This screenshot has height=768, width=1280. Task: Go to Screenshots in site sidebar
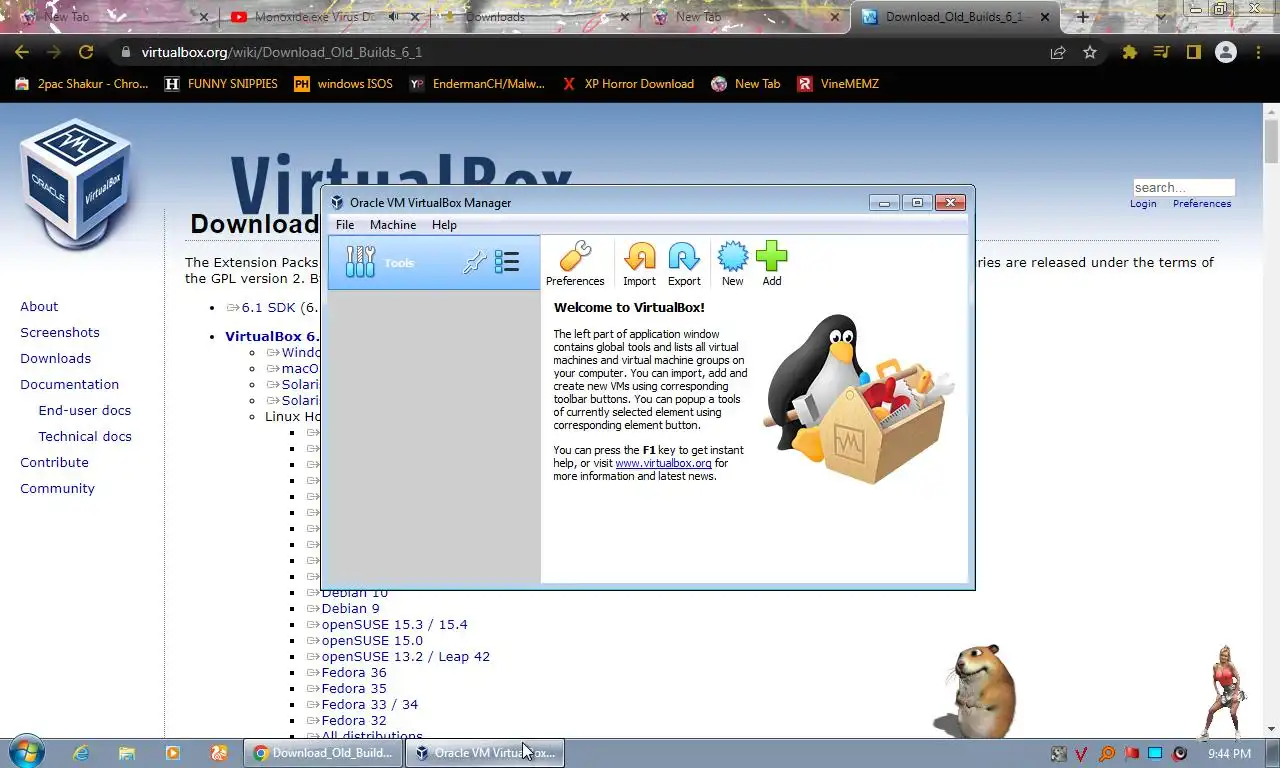click(60, 332)
